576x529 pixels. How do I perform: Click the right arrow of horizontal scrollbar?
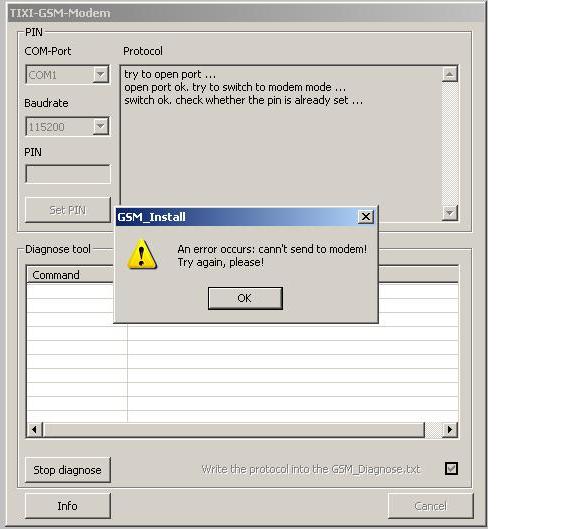coord(450,429)
